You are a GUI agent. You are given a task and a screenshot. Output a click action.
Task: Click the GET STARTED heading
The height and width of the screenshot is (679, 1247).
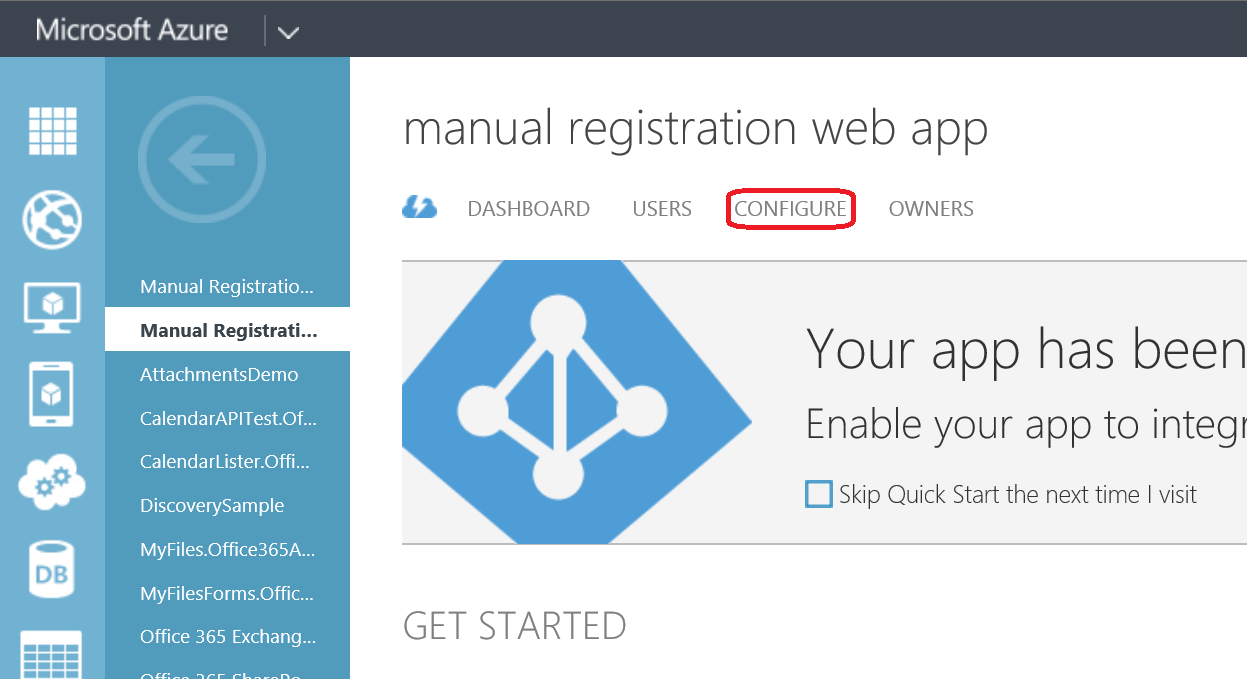click(x=514, y=626)
